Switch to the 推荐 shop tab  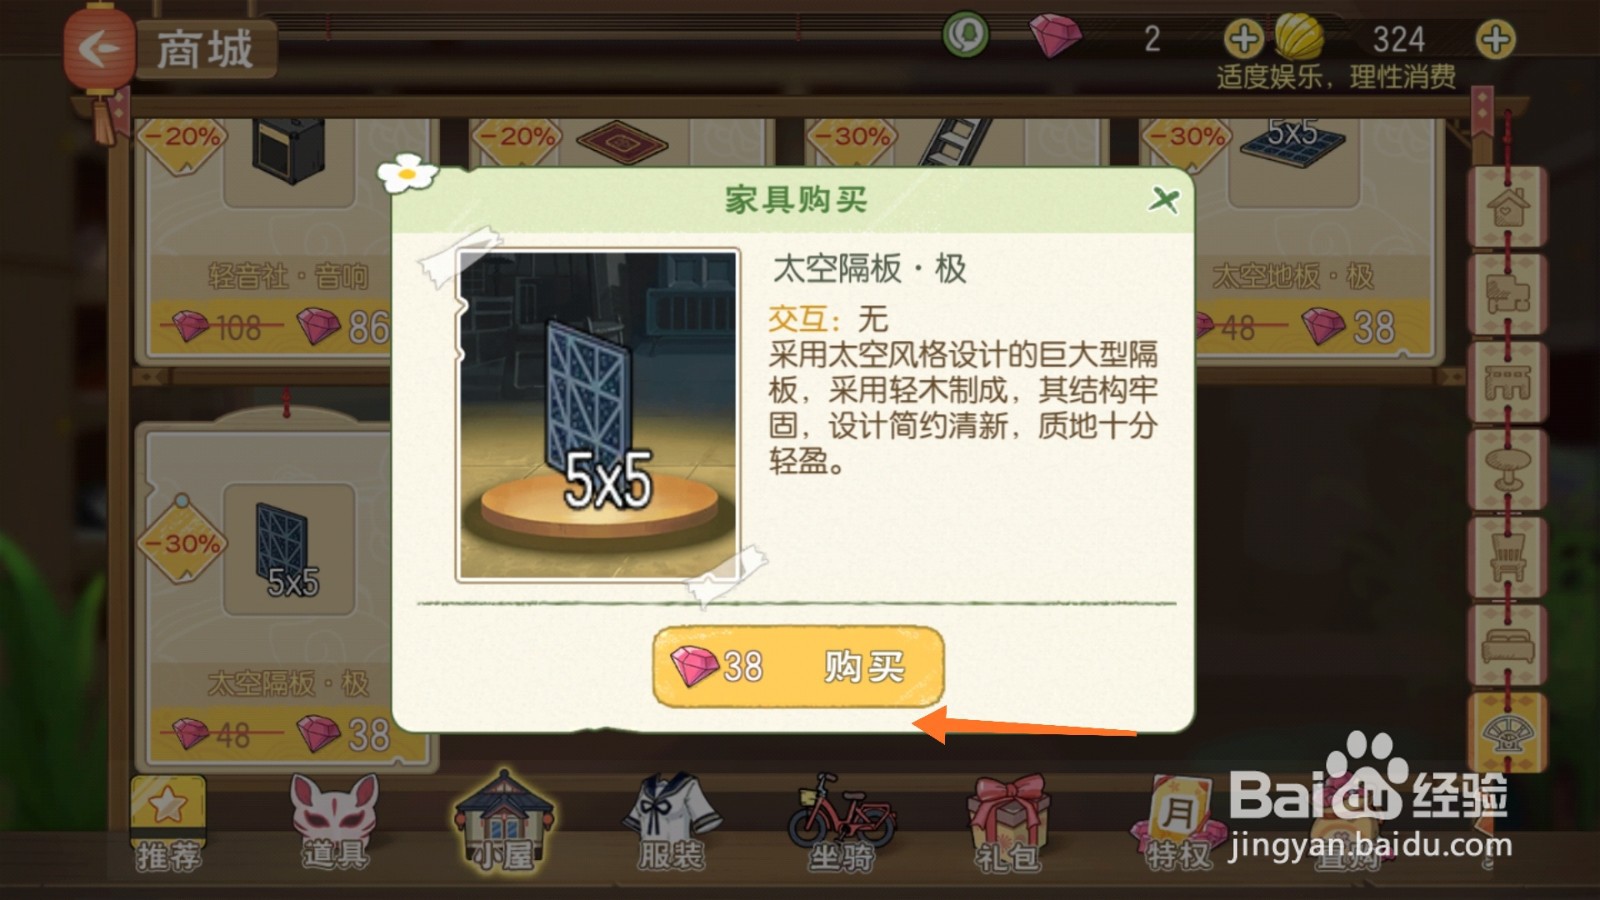pyautogui.click(x=168, y=824)
